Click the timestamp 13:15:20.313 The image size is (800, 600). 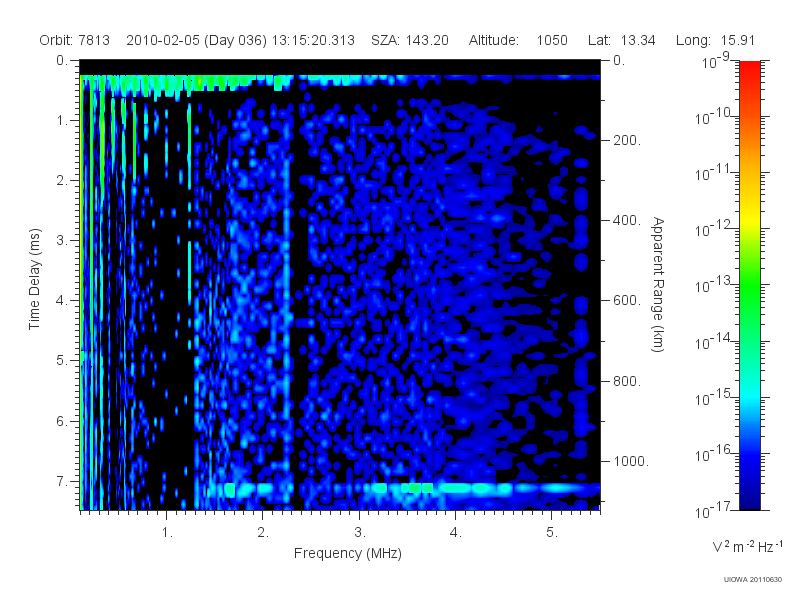(313, 40)
